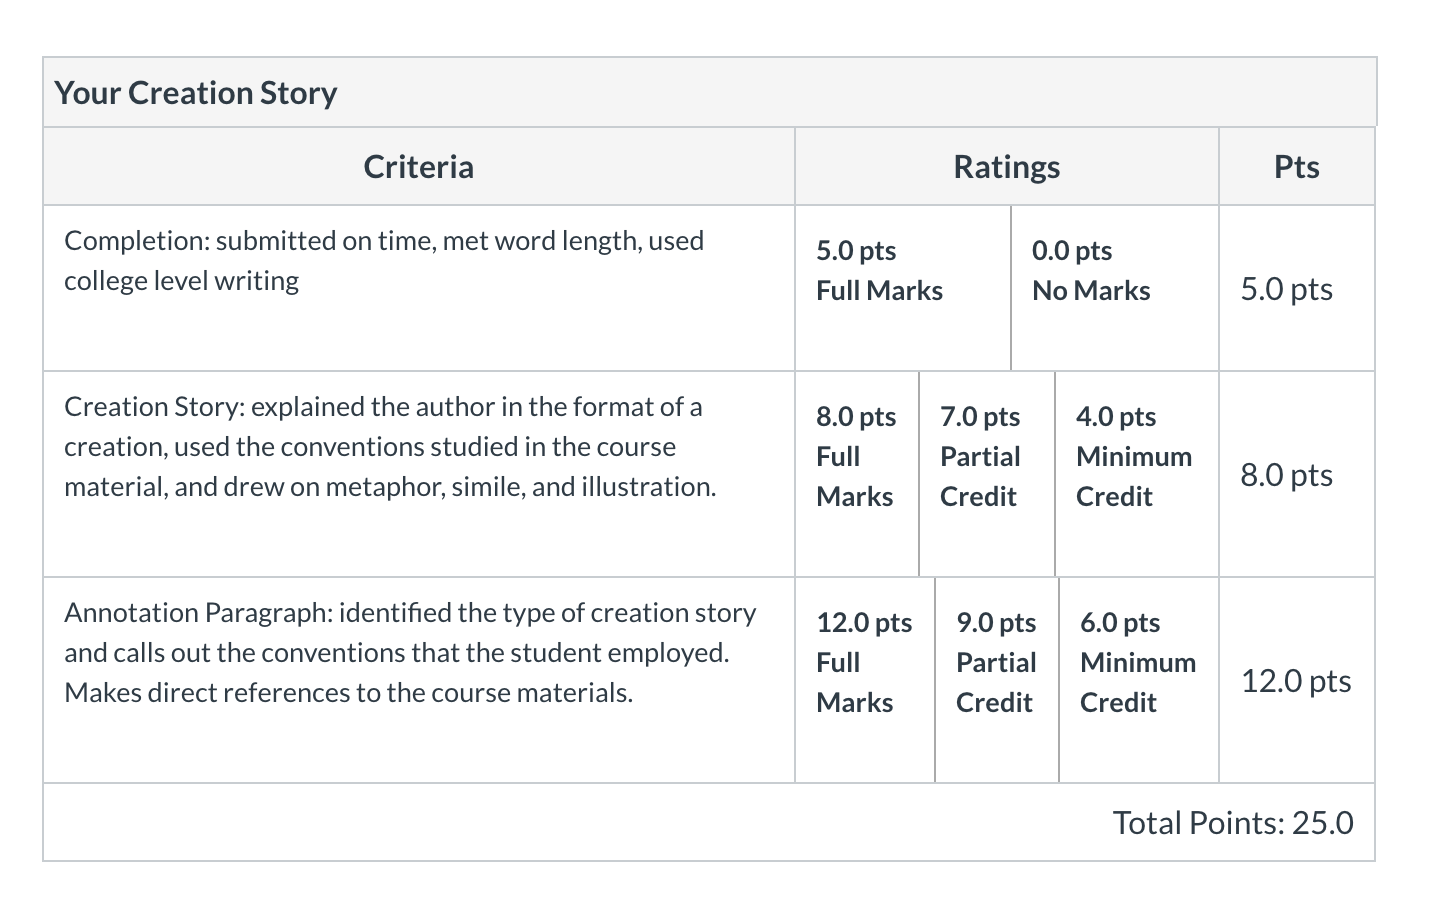Click the Criteria column header
Viewport: 1440px width, 918px height.
tap(418, 167)
